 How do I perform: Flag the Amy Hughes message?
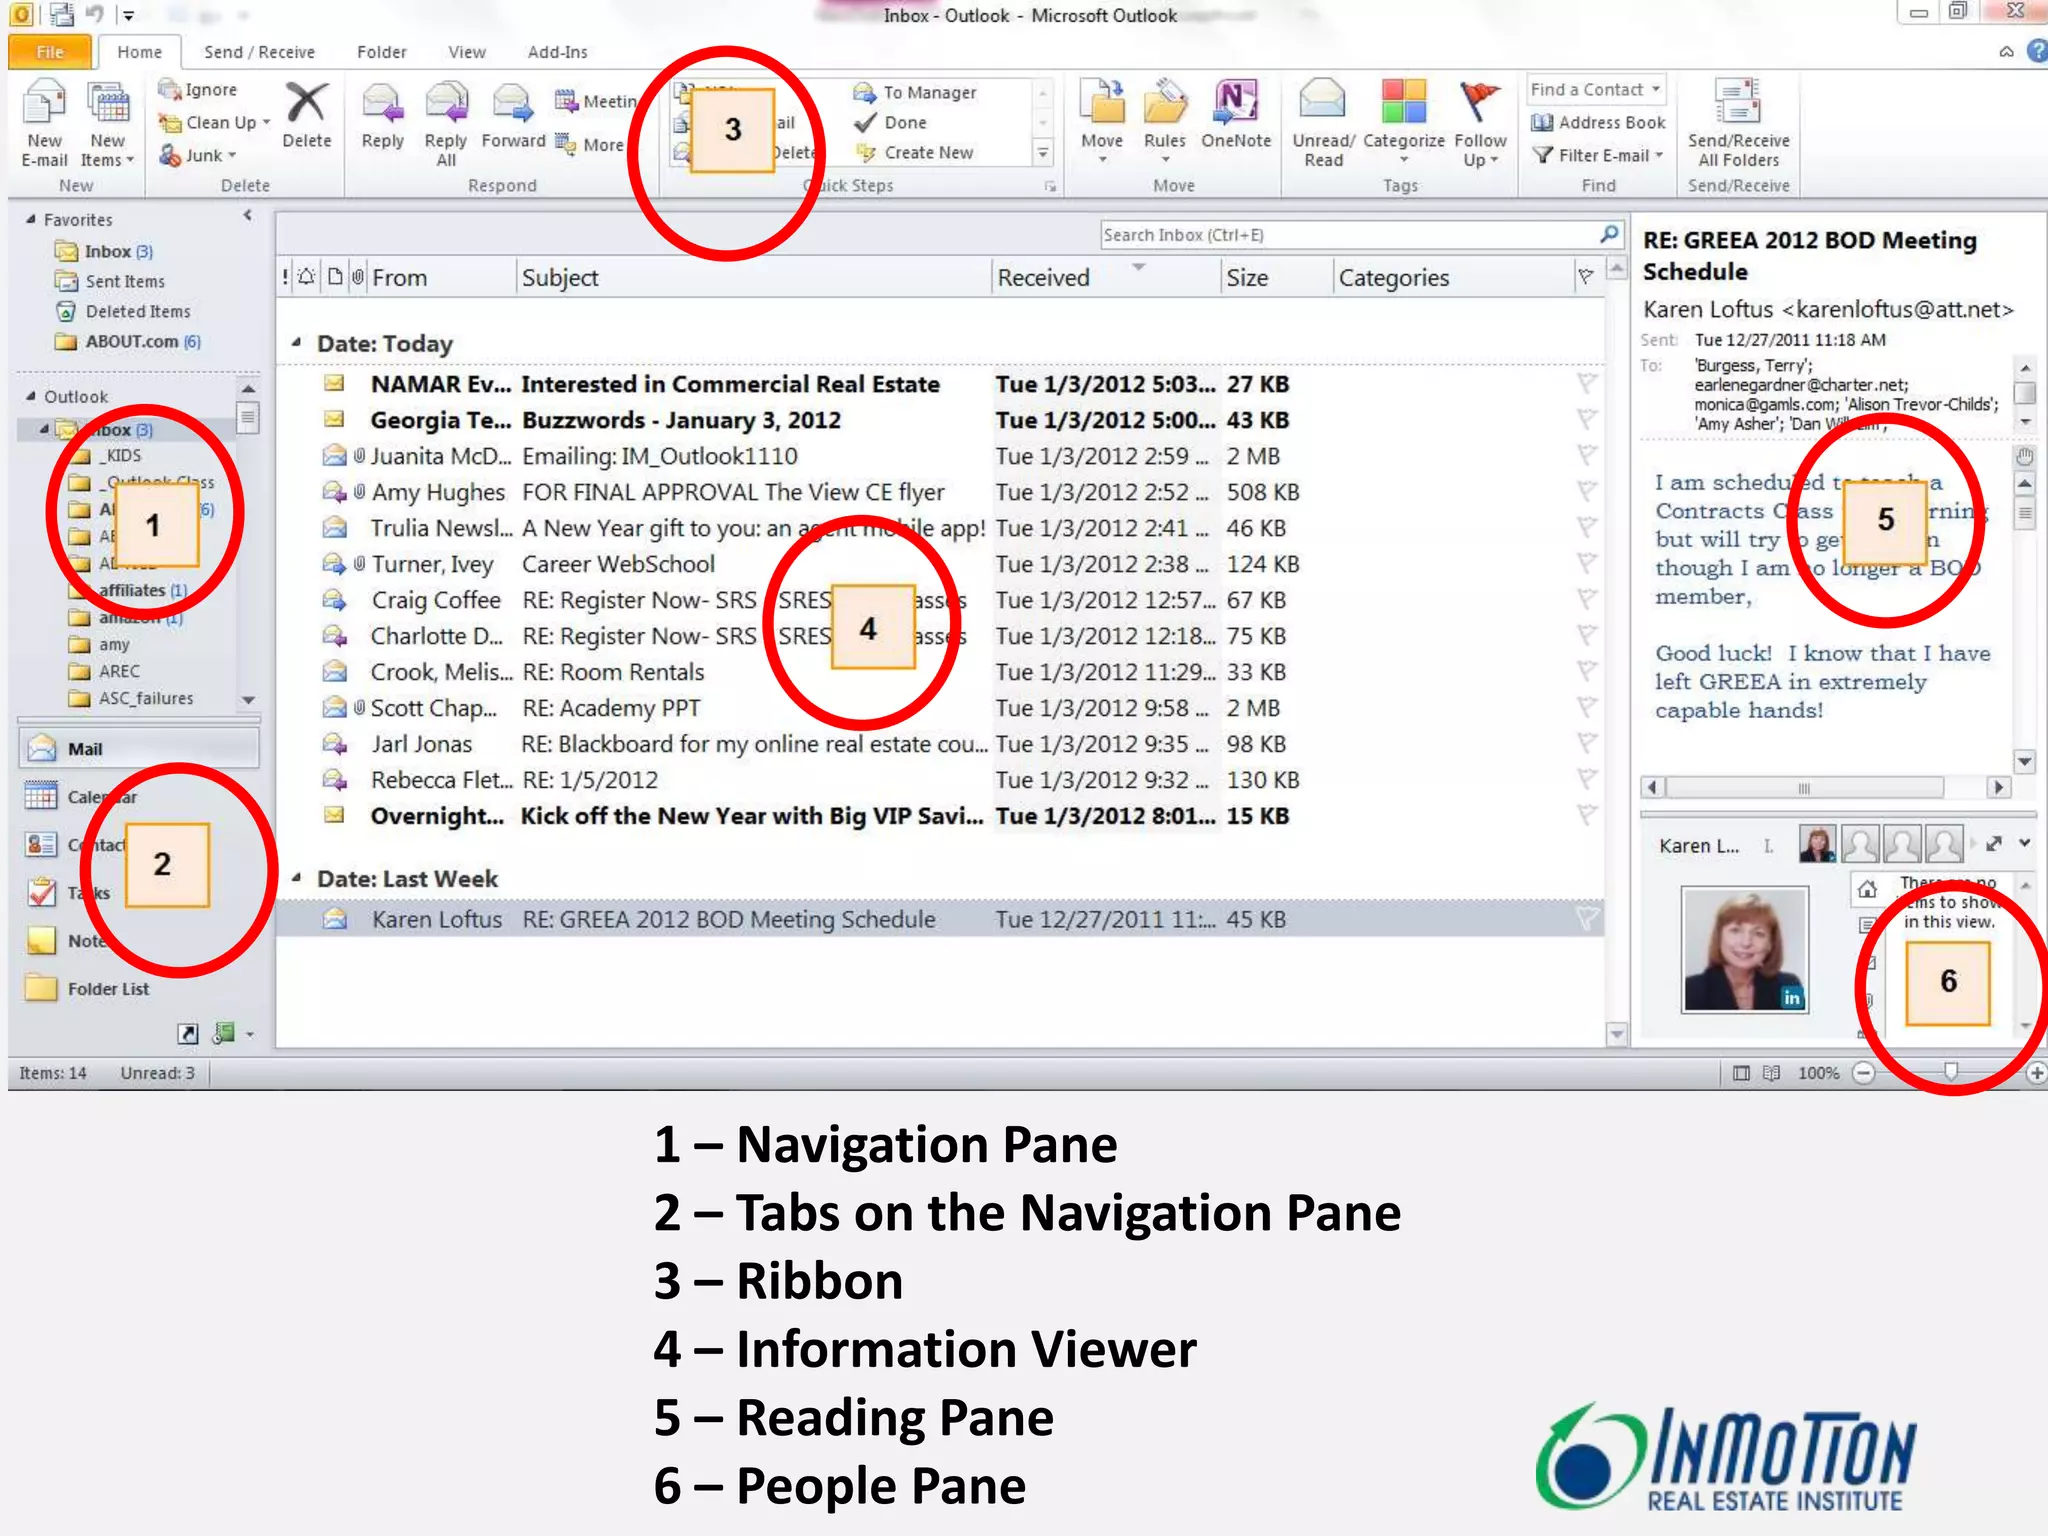pyautogui.click(x=1586, y=491)
